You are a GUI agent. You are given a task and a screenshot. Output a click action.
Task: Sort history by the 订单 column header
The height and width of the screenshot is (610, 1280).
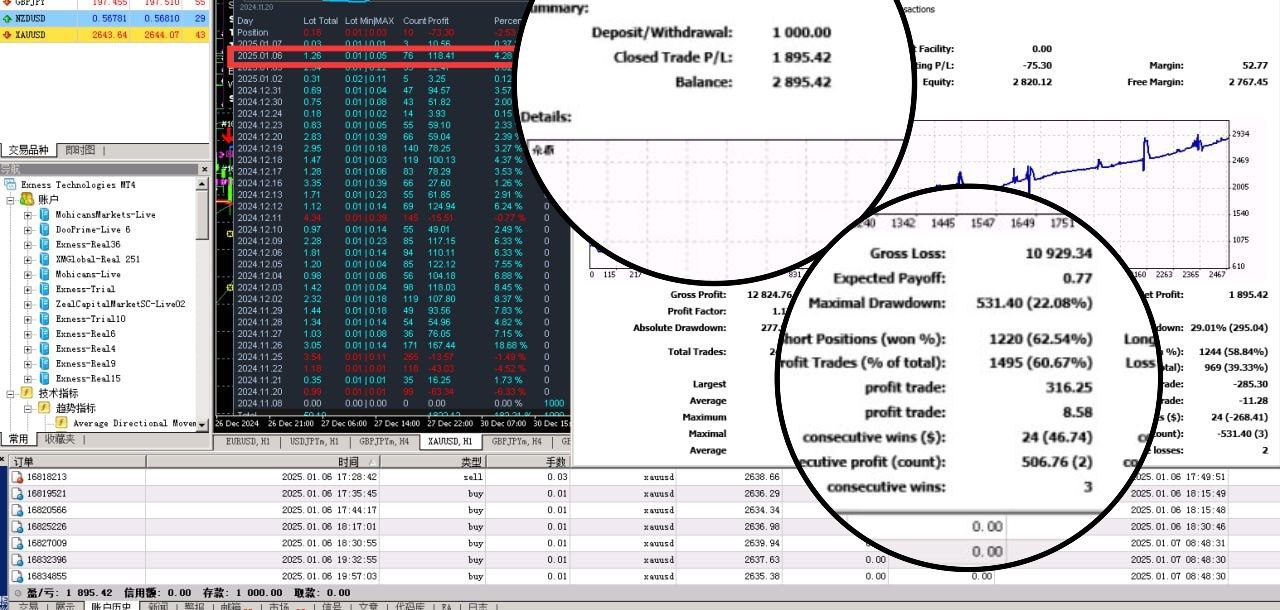pos(75,462)
